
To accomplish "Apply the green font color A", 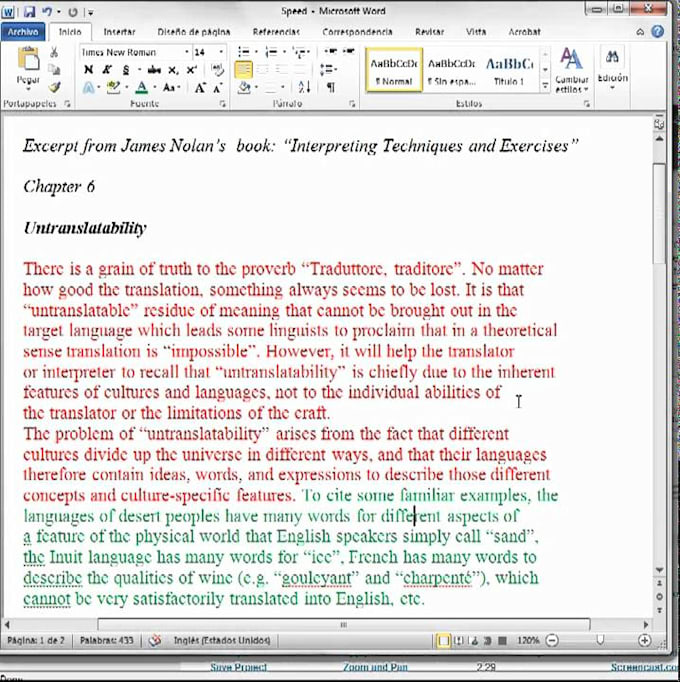I will point(141,88).
